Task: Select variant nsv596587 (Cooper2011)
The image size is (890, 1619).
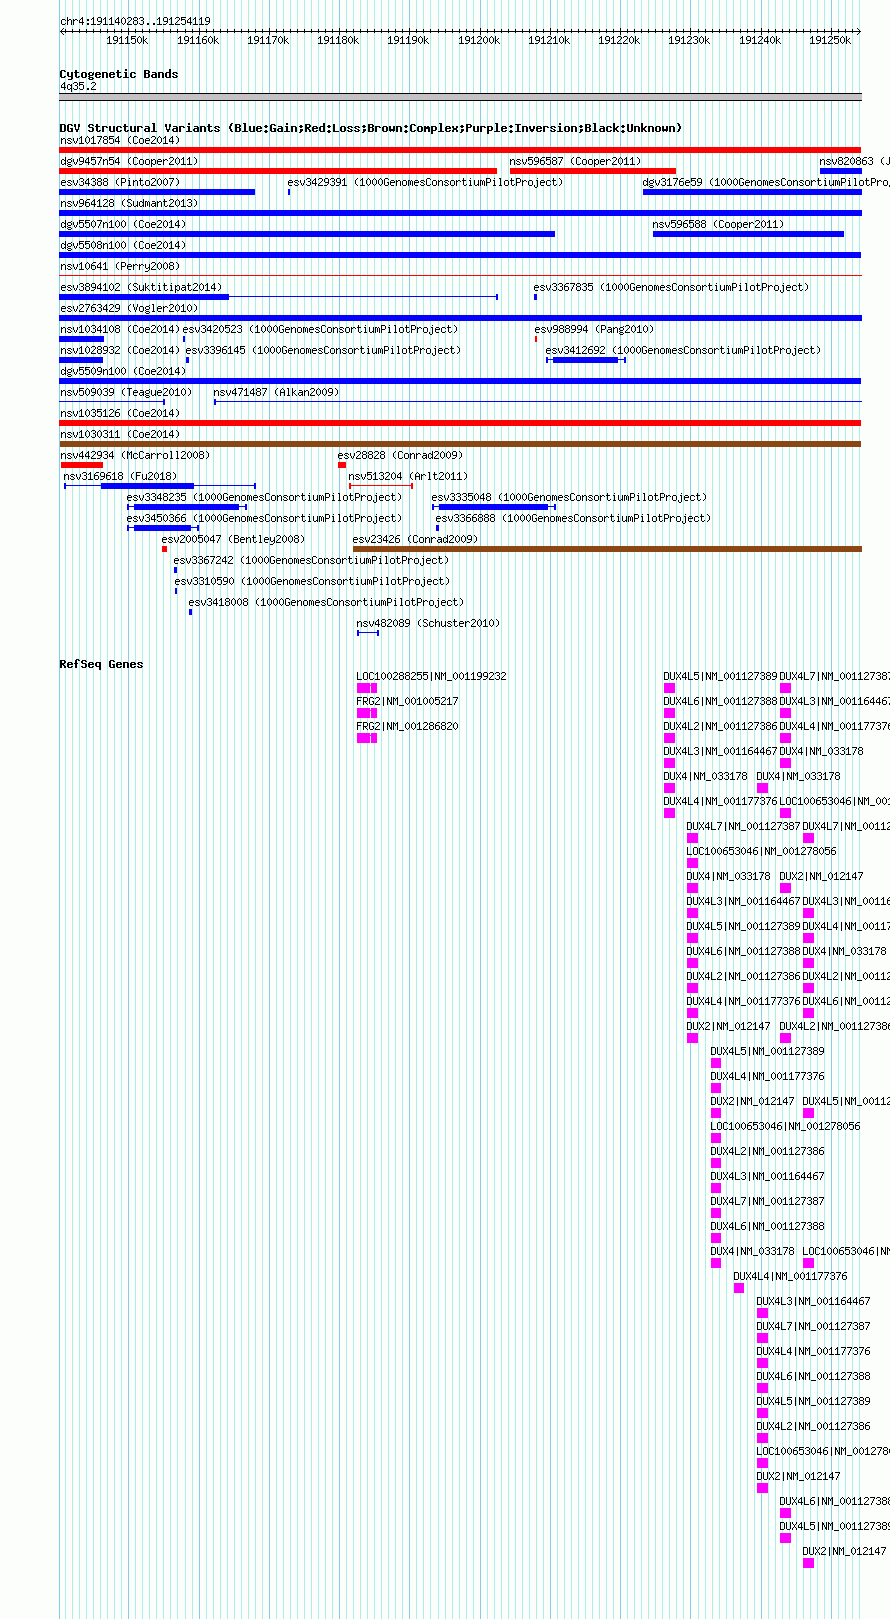Action: tap(575, 161)
